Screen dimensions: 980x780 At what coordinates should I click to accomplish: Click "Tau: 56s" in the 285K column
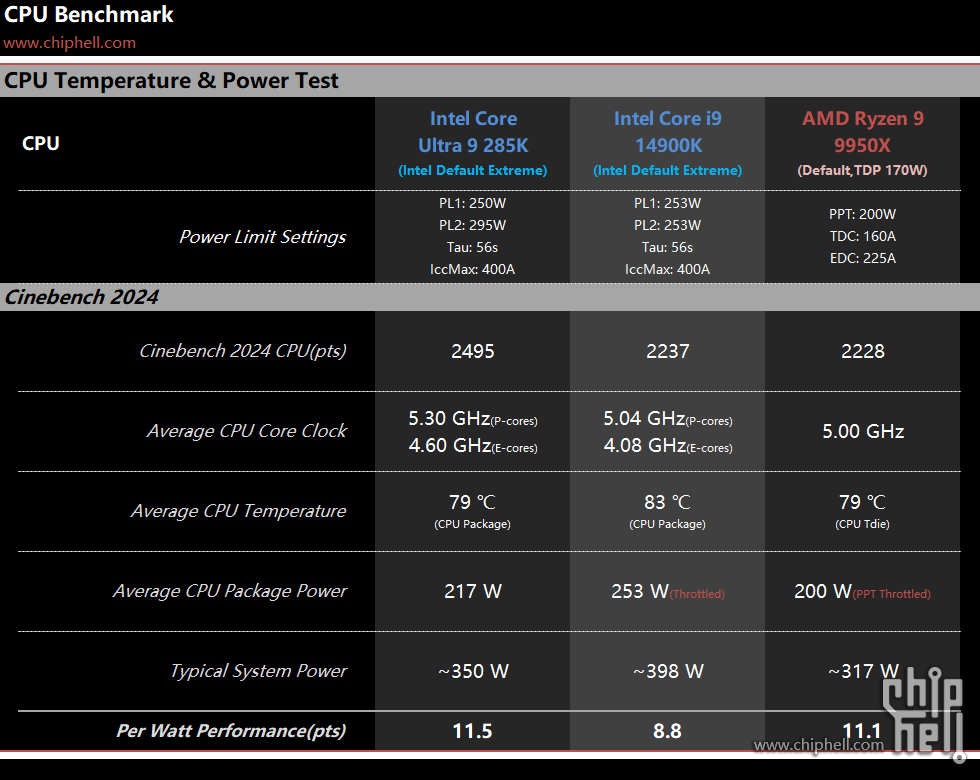[472, 248]
